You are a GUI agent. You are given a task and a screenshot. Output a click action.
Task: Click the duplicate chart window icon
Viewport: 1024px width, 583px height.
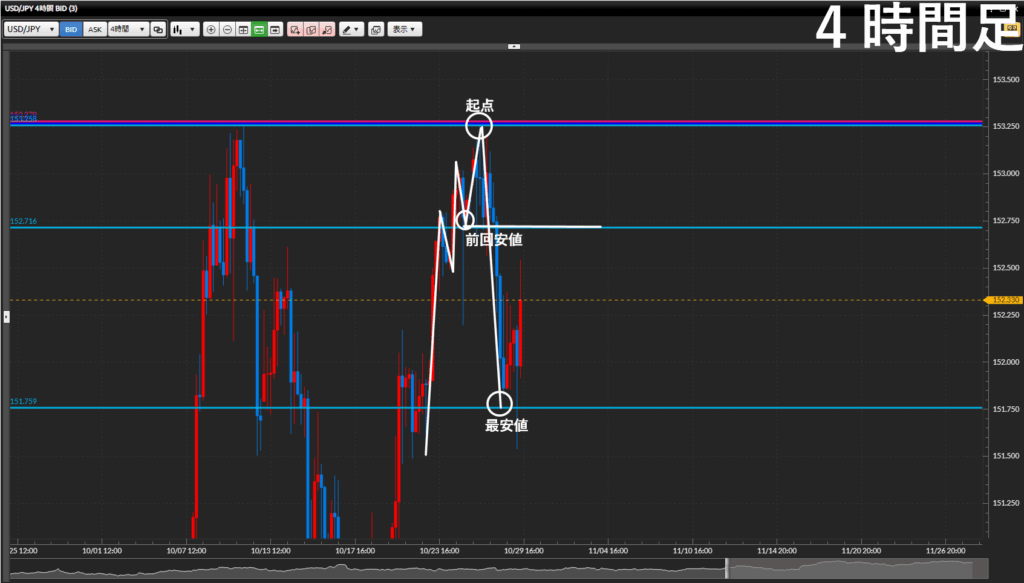158,30
